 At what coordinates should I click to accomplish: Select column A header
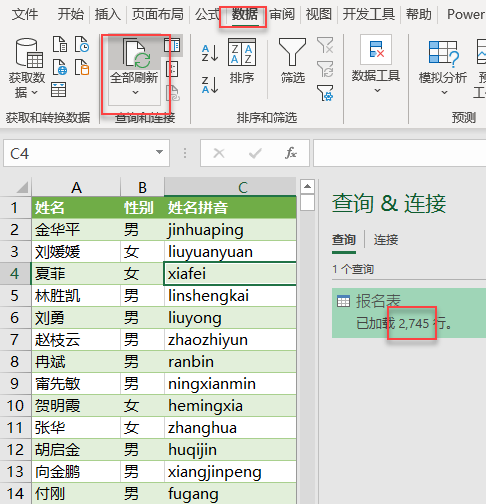coord(76,187)
